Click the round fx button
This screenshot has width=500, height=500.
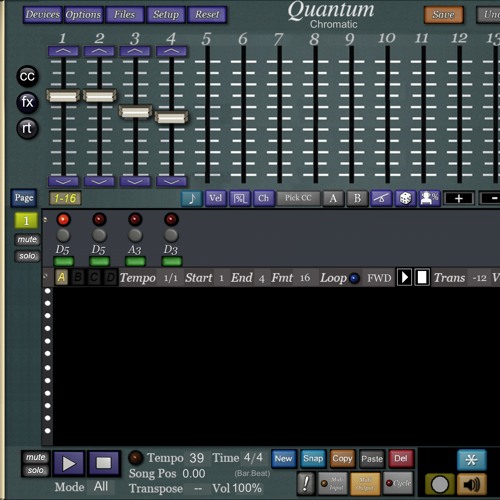[x=27, y=102]
